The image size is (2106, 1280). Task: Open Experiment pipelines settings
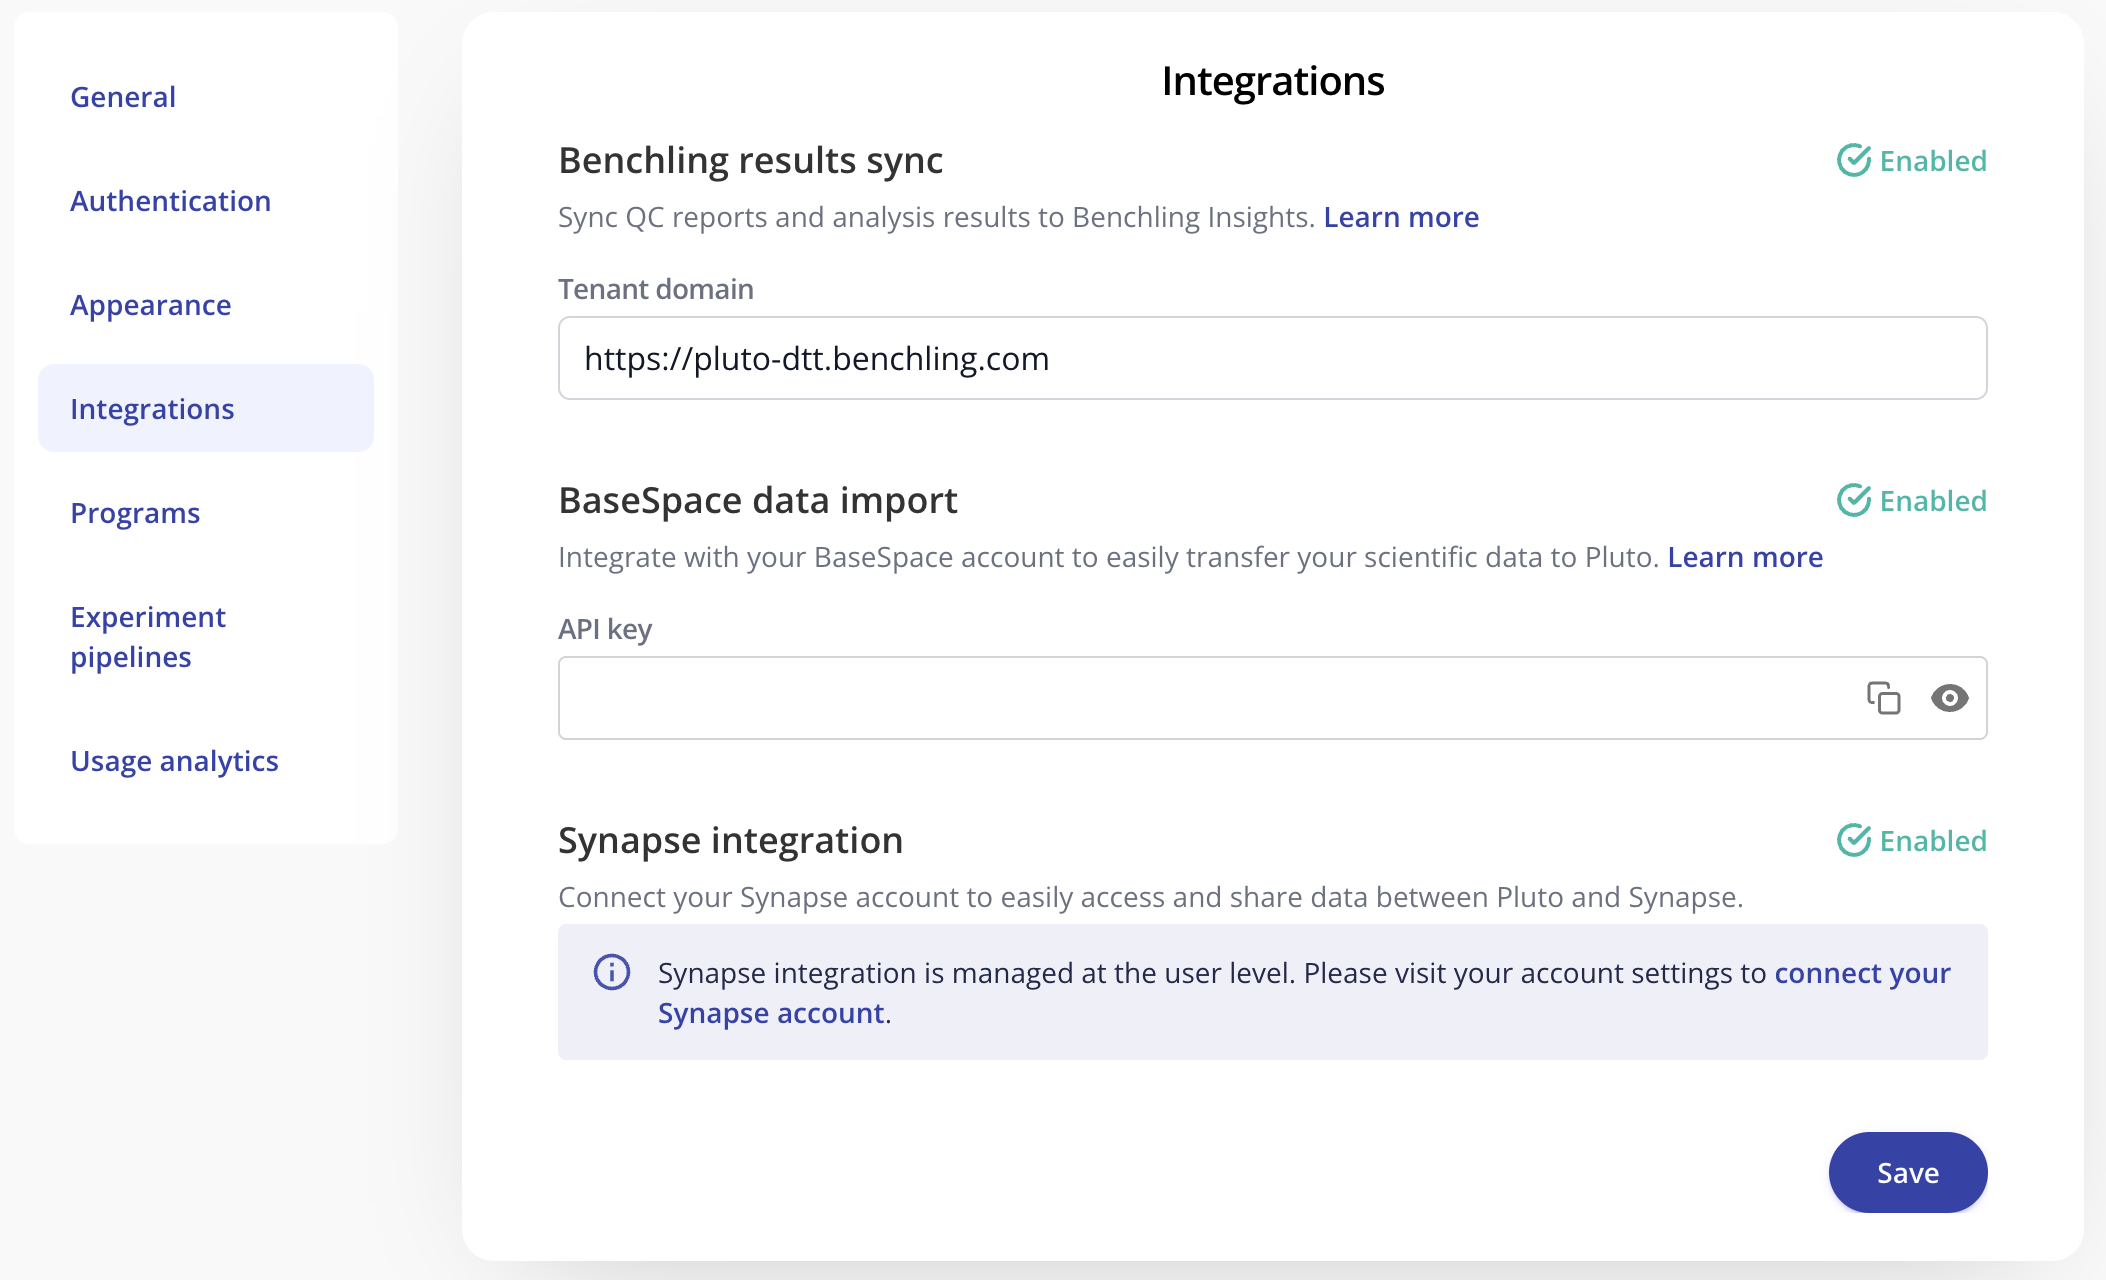(x=148, y=637)
